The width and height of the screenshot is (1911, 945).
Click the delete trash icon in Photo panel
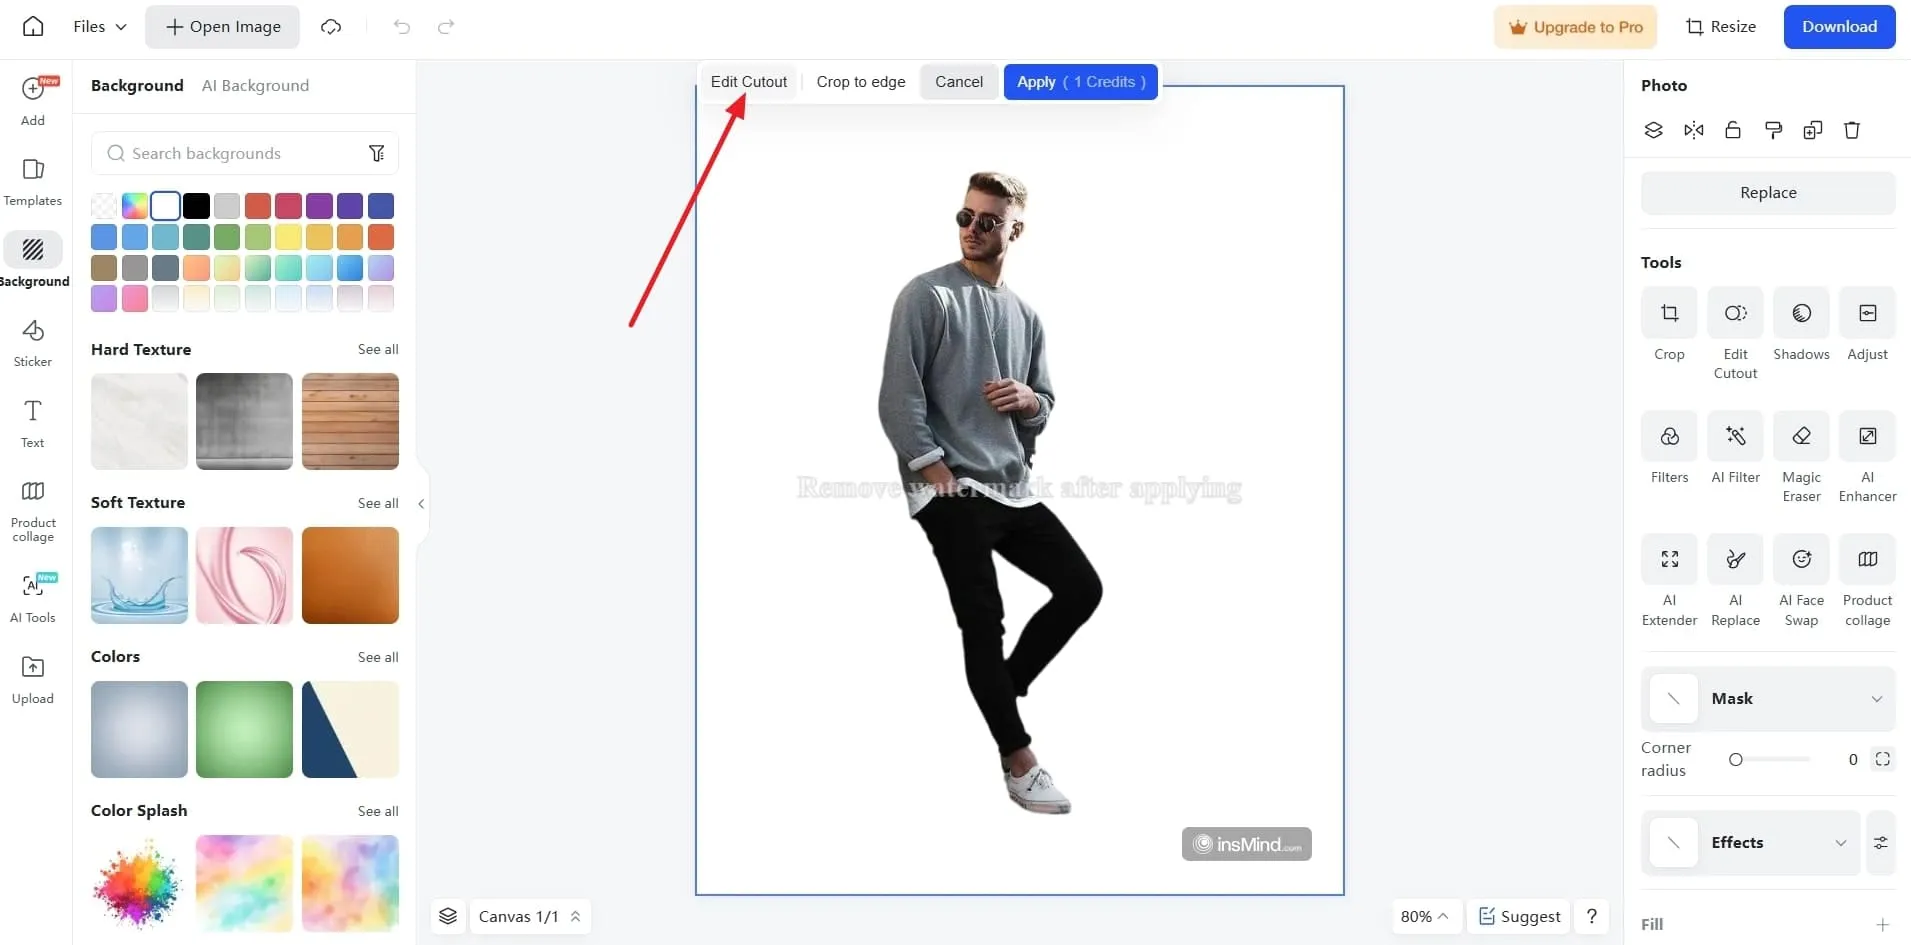point(1852,130)
